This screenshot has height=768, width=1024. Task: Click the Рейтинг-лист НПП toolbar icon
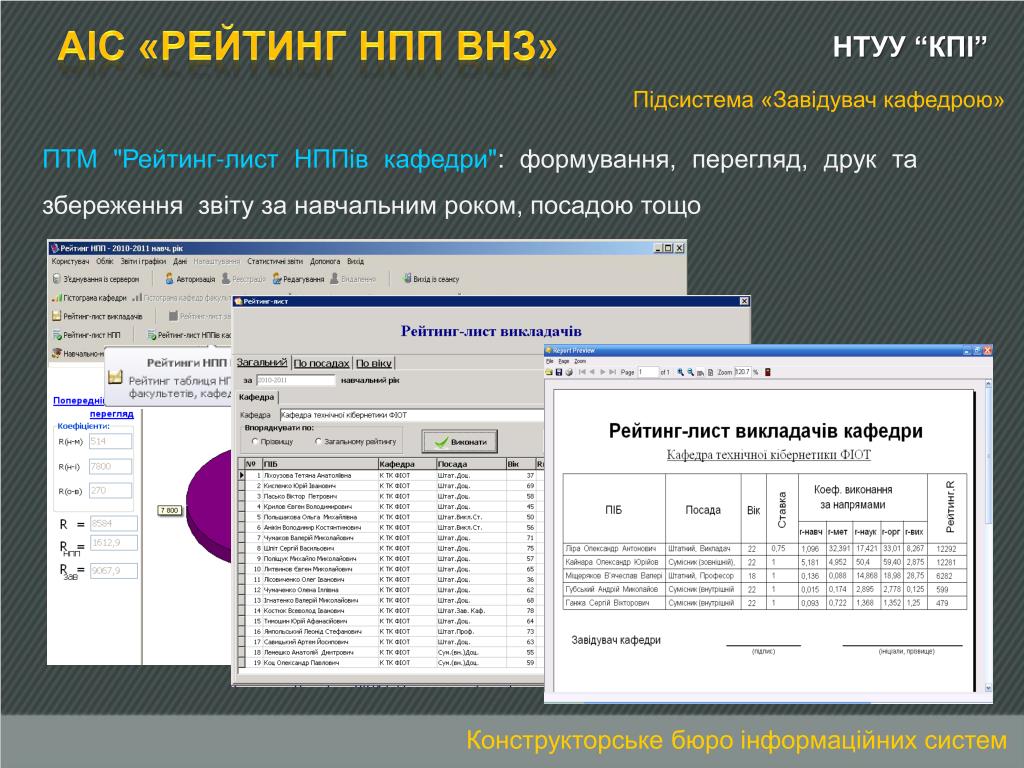click(x=57, y=335)
